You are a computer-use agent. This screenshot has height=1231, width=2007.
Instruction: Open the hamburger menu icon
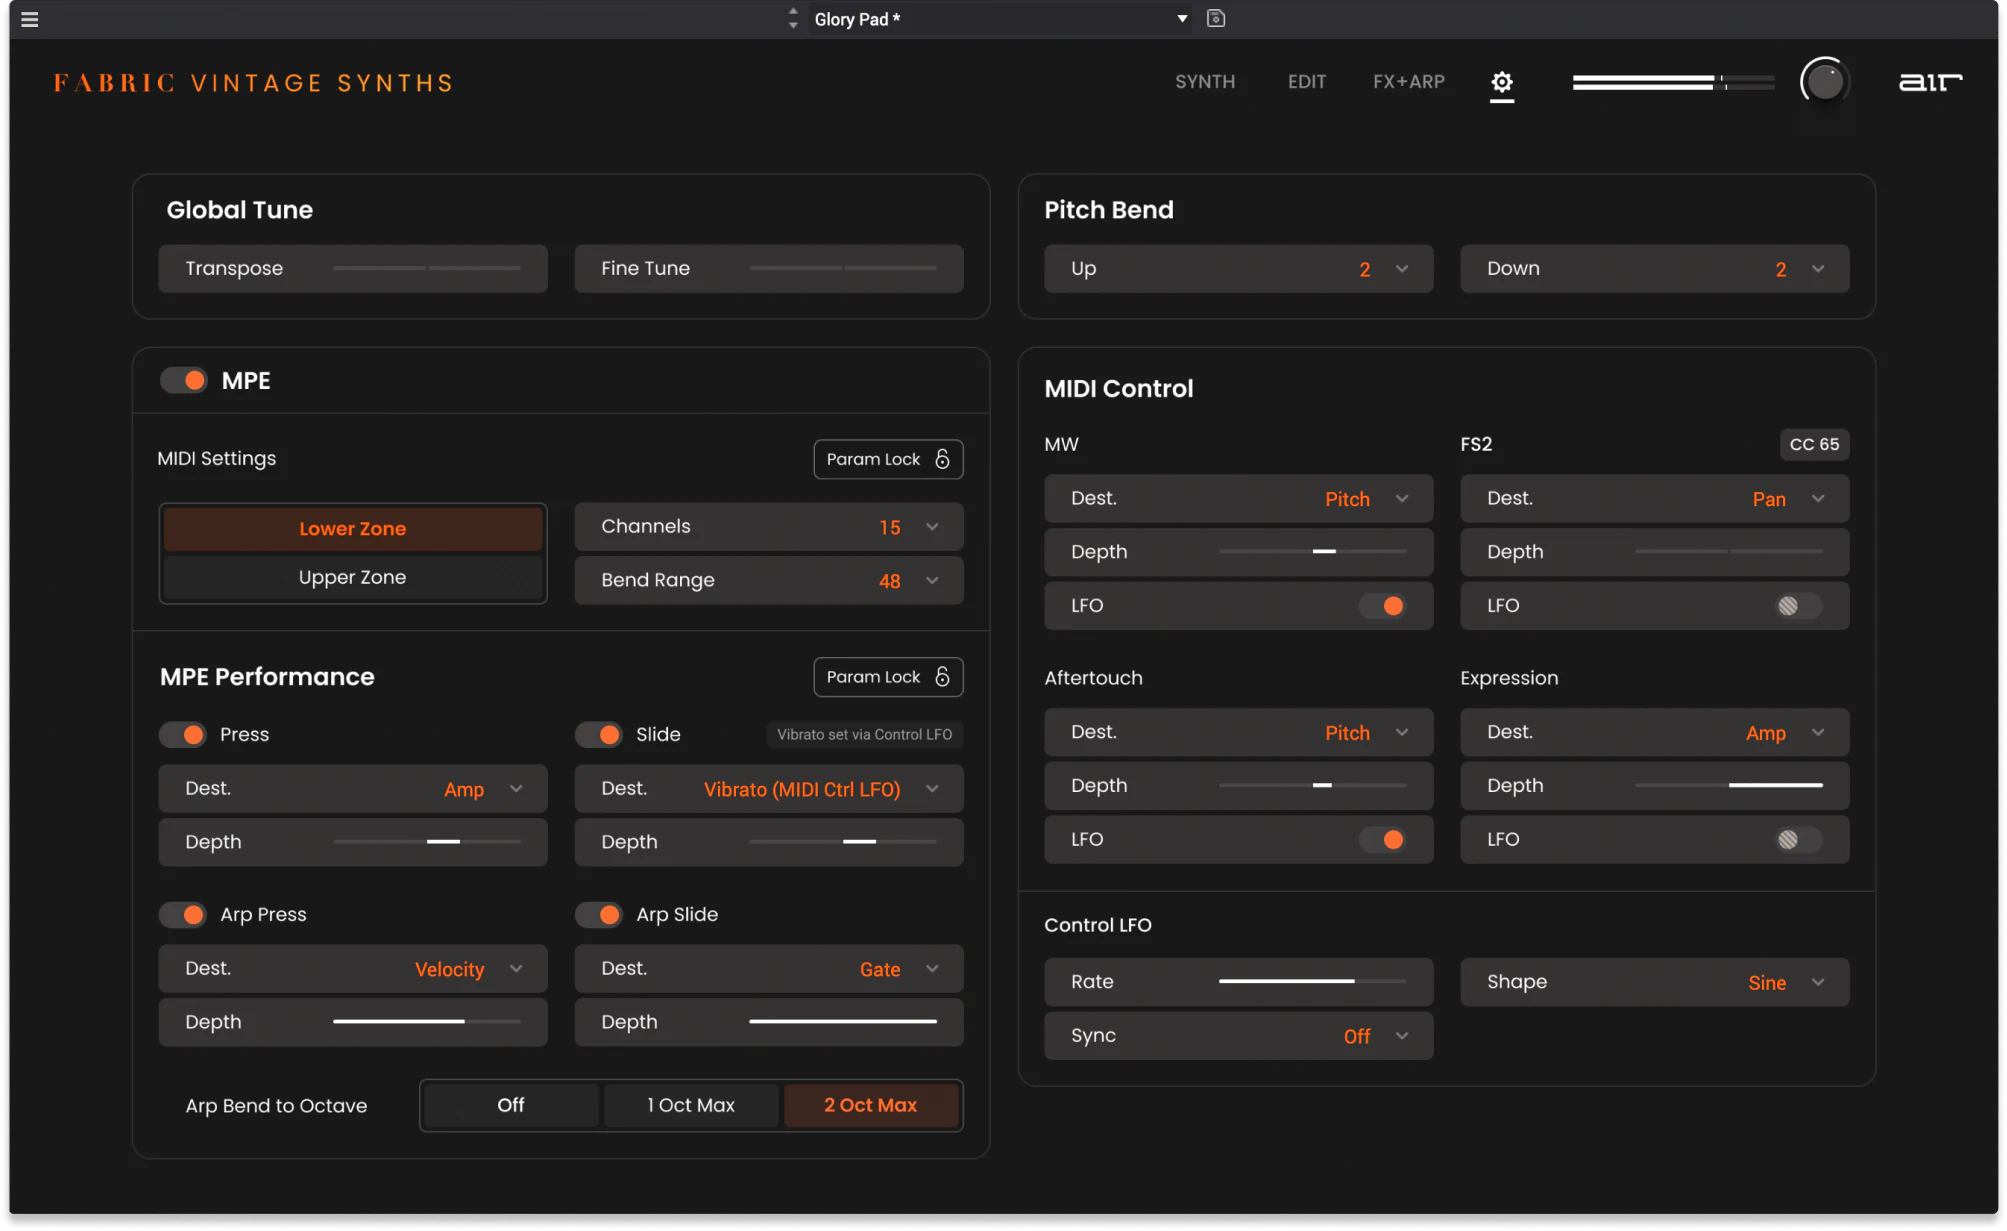pos(30,19)
